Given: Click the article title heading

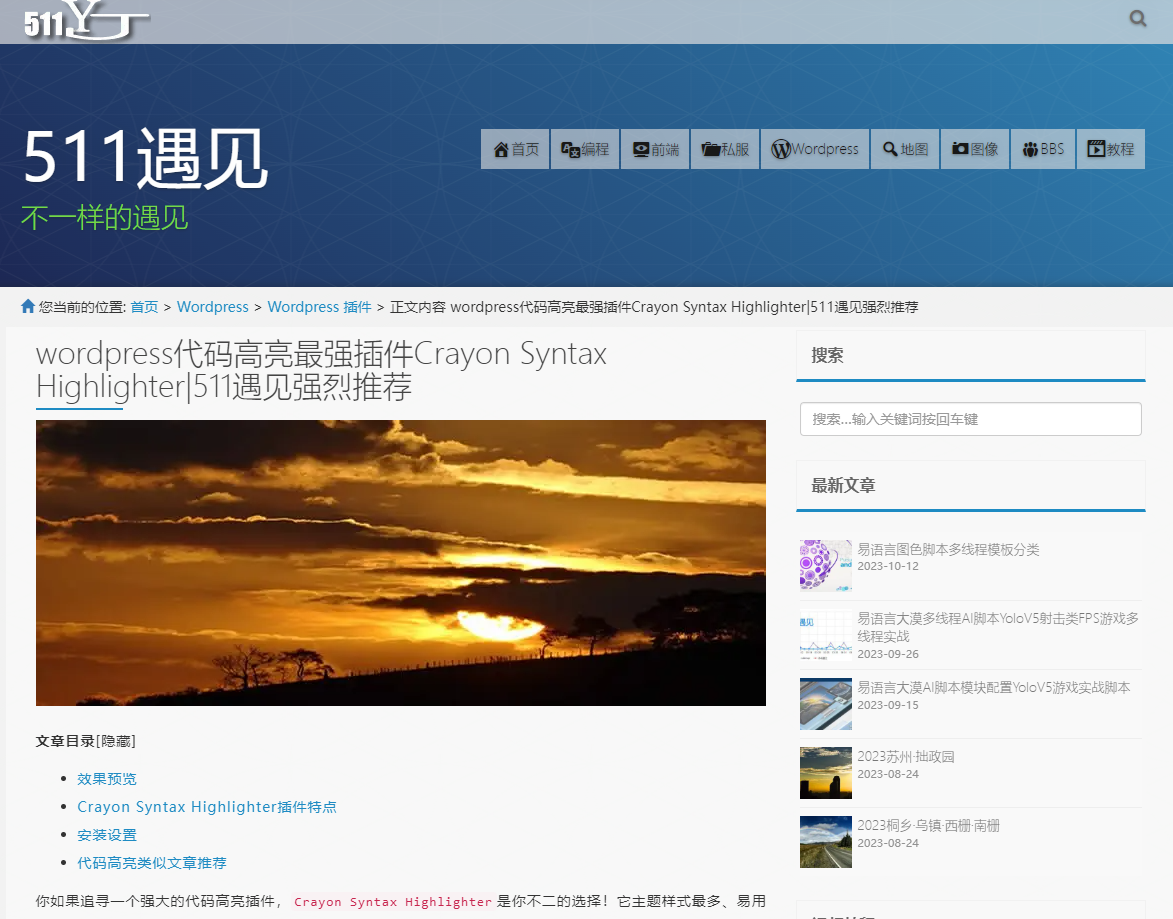Looking at the screenshot, I should pyautogui.click(x=321, y=370).
